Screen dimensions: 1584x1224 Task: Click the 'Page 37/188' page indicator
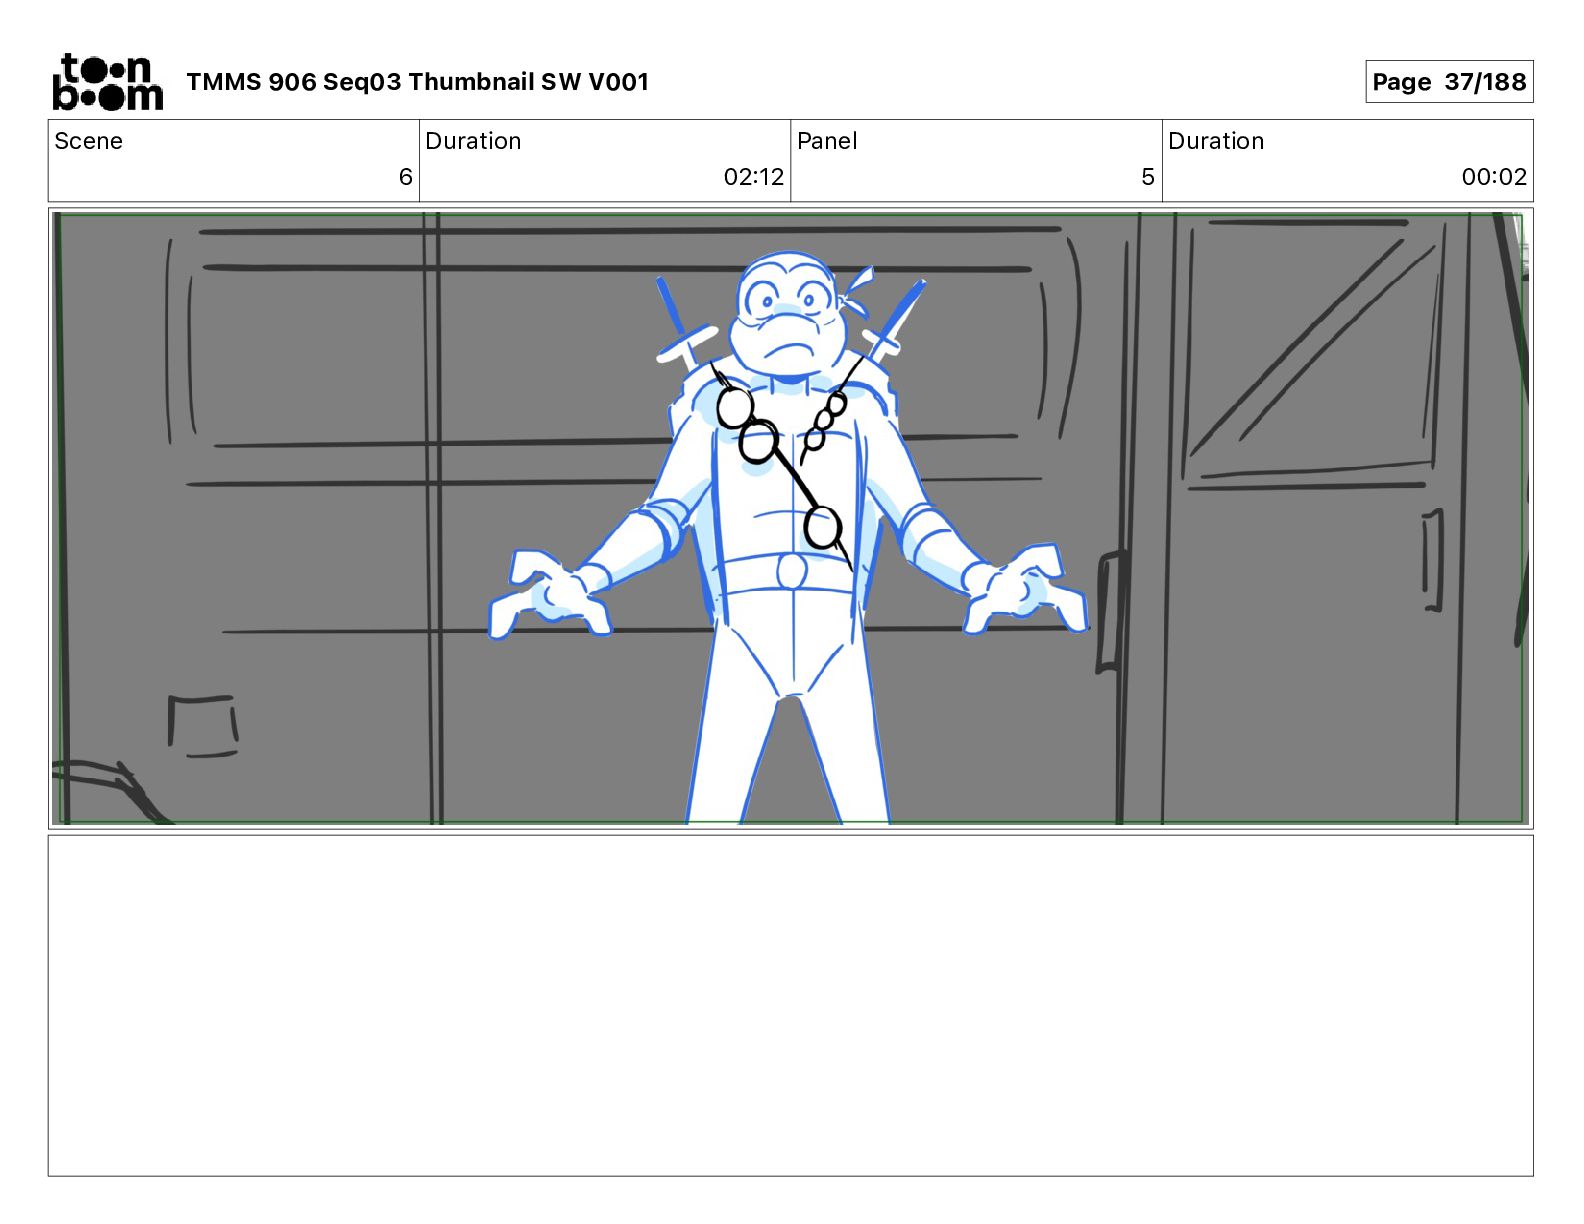(1449, 82)
